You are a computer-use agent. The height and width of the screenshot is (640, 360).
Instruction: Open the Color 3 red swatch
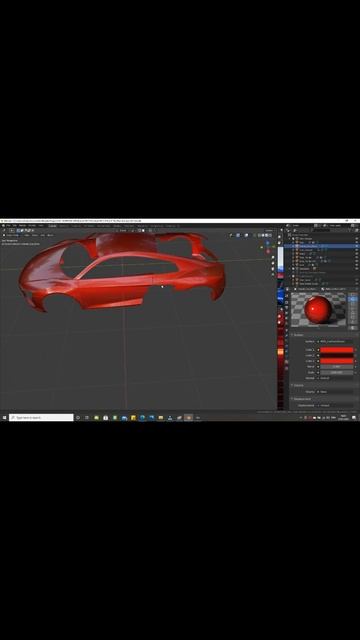336,361
